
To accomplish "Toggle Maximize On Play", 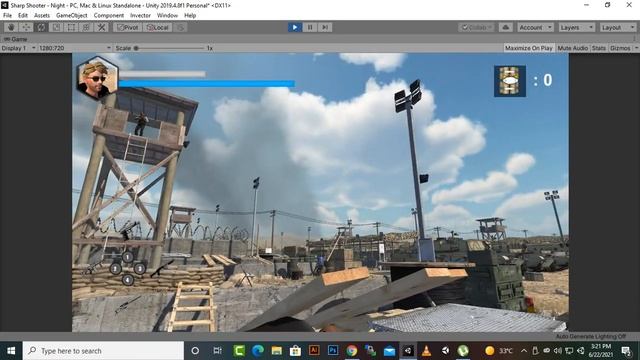I will (x=529, y=48).
